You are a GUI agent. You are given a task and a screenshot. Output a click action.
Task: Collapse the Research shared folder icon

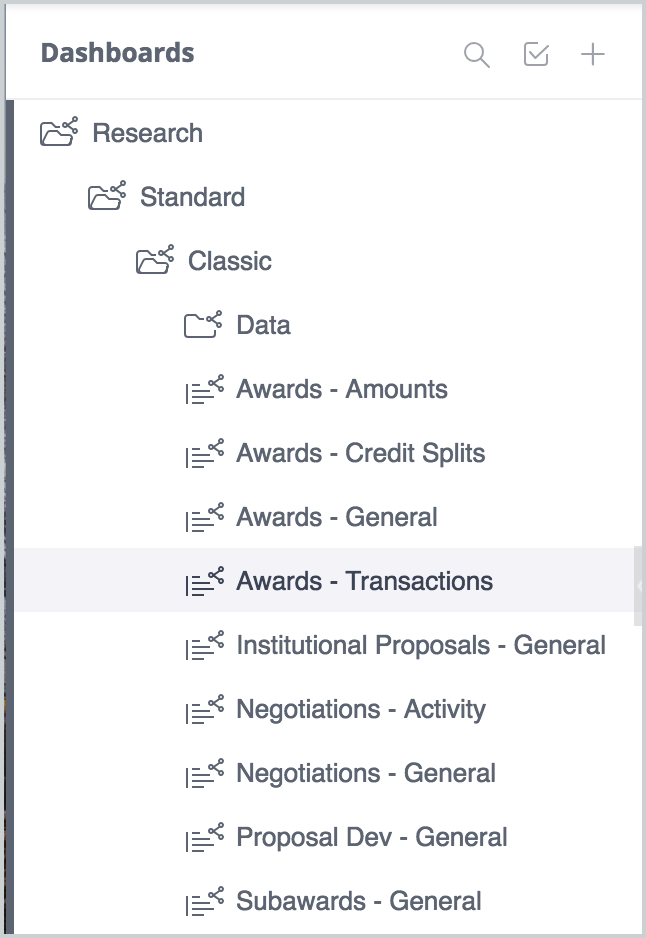pyautogui.click(x=59, y=132)
